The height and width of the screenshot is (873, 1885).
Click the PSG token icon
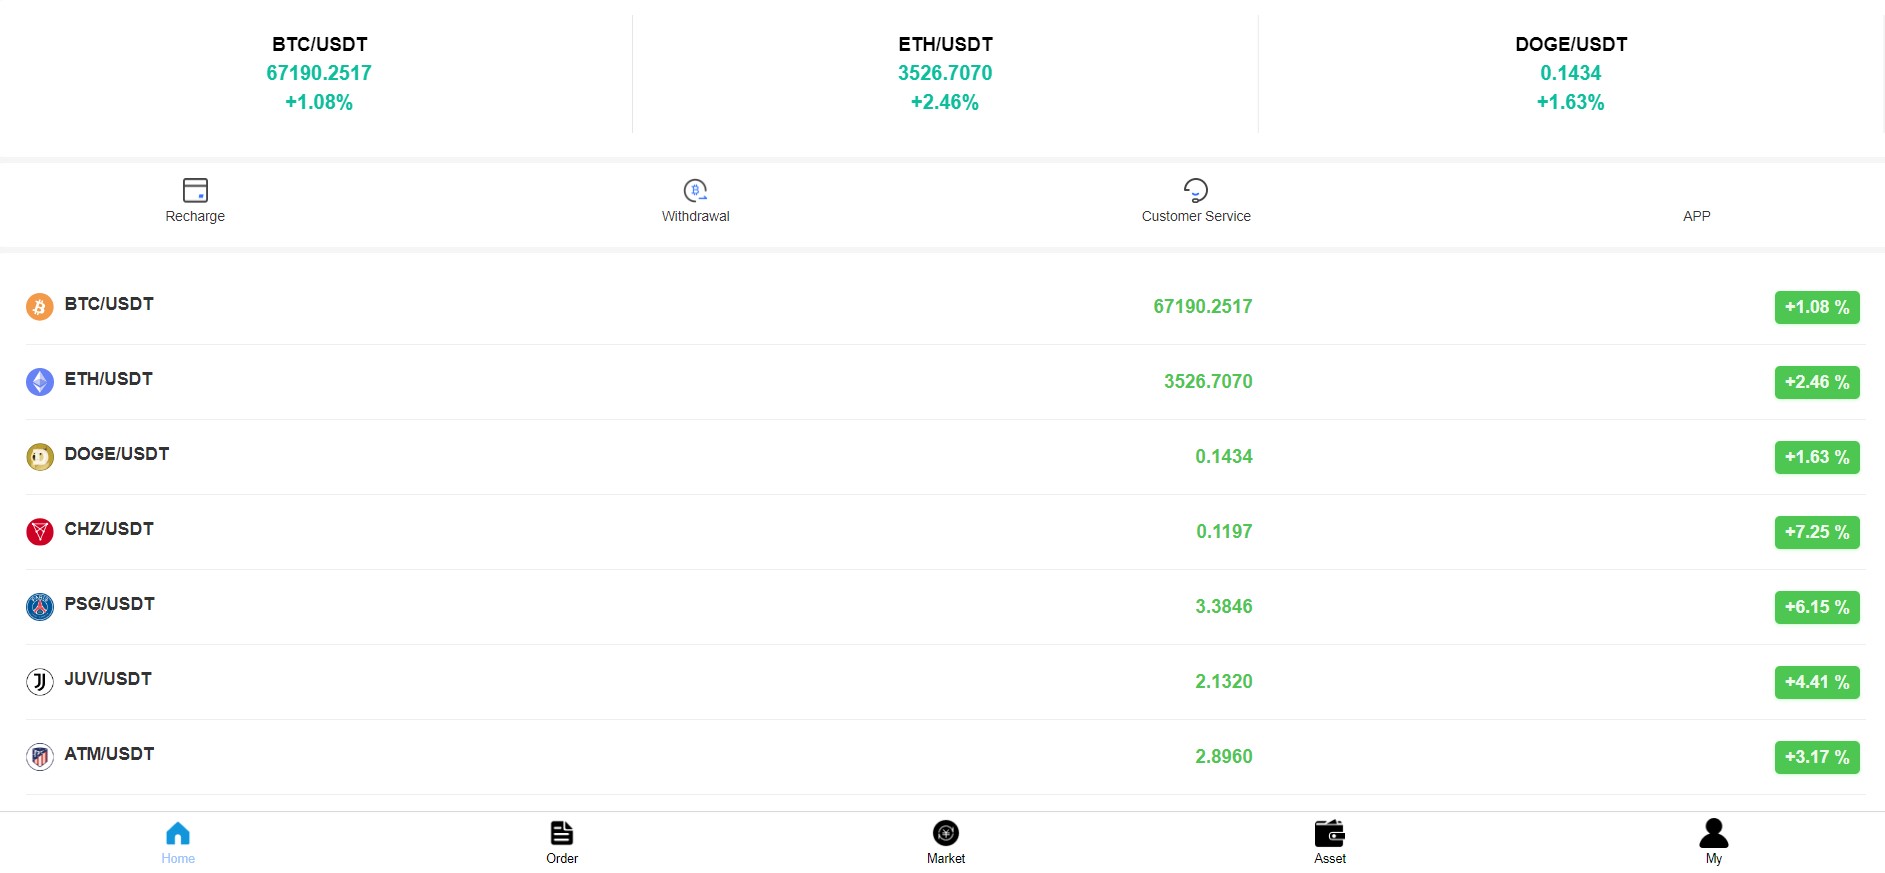pos(40,607)
